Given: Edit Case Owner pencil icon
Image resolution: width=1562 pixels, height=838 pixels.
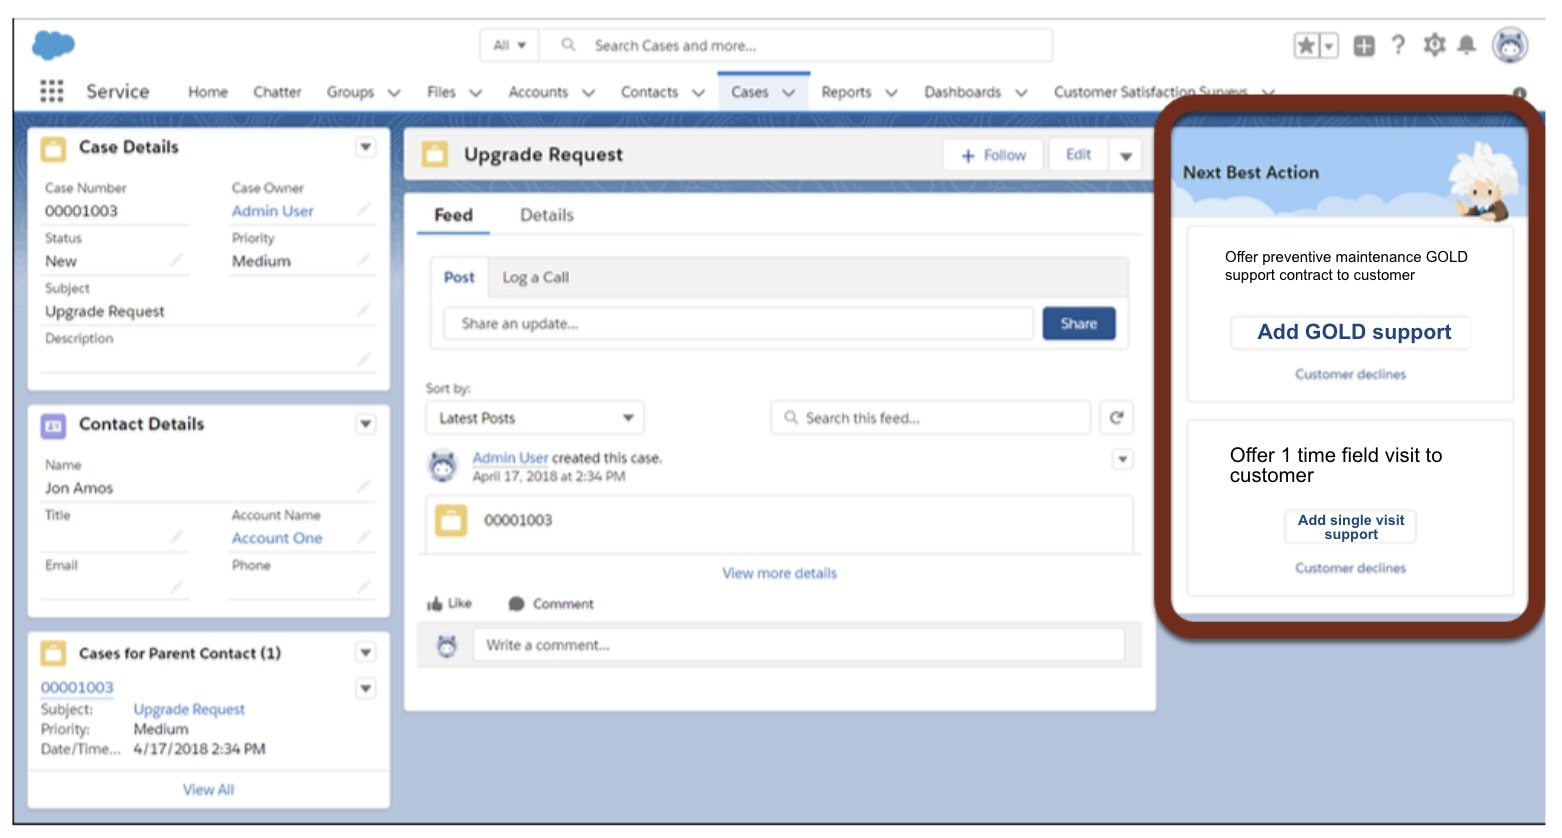Looking at the screenshot, I should click(x=363, y=210).
